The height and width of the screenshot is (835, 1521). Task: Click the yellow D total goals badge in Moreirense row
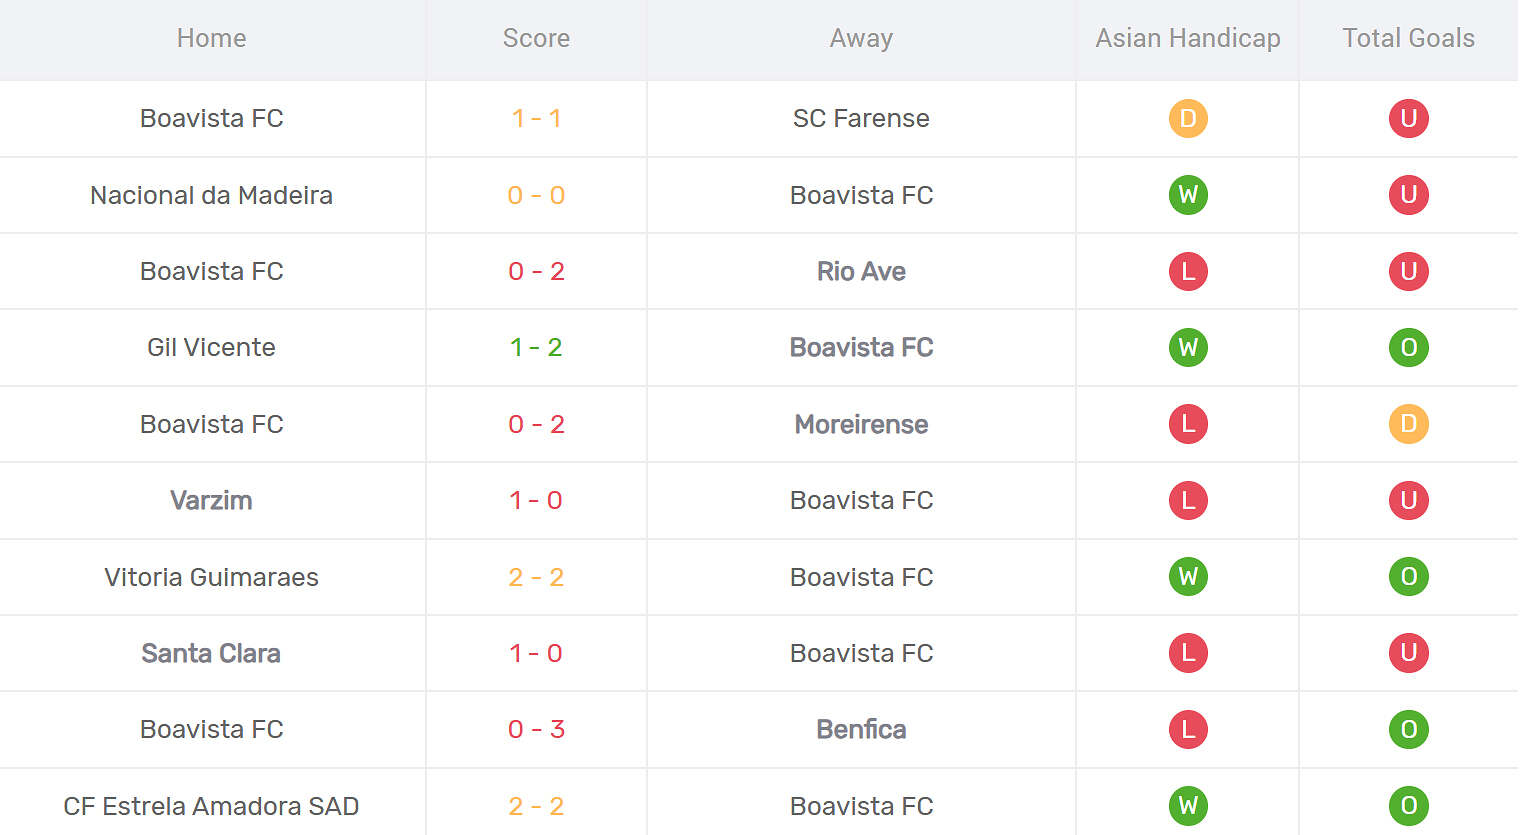(x=1408, y=424)
